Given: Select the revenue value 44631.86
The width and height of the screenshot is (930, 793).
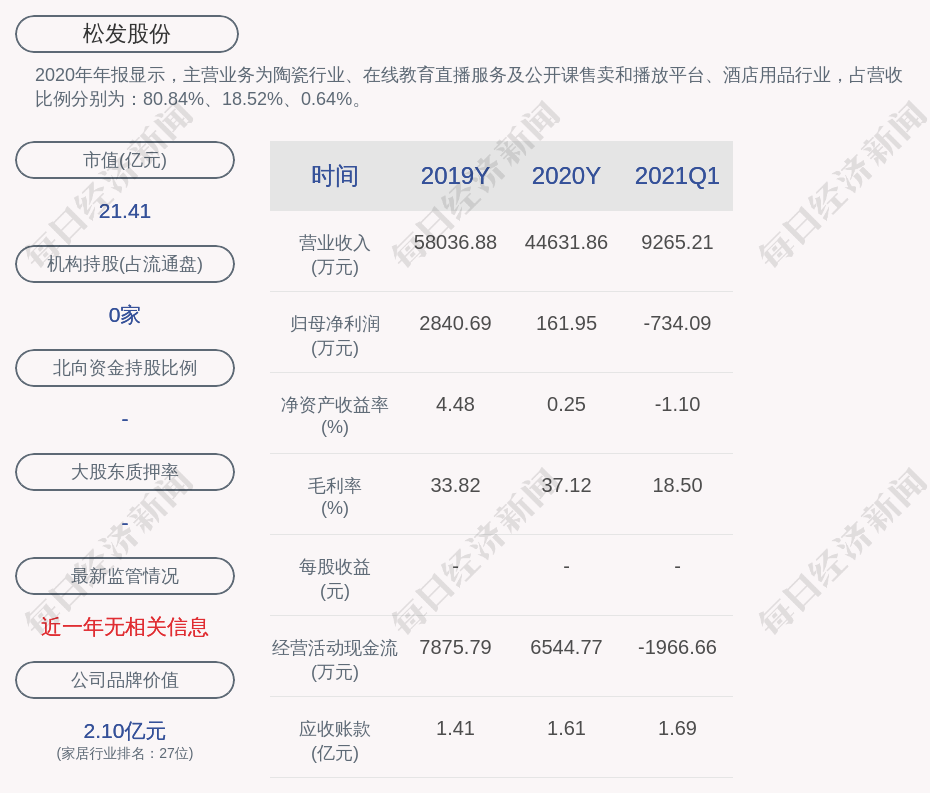Looking at the screenshot, I should 566,243.
